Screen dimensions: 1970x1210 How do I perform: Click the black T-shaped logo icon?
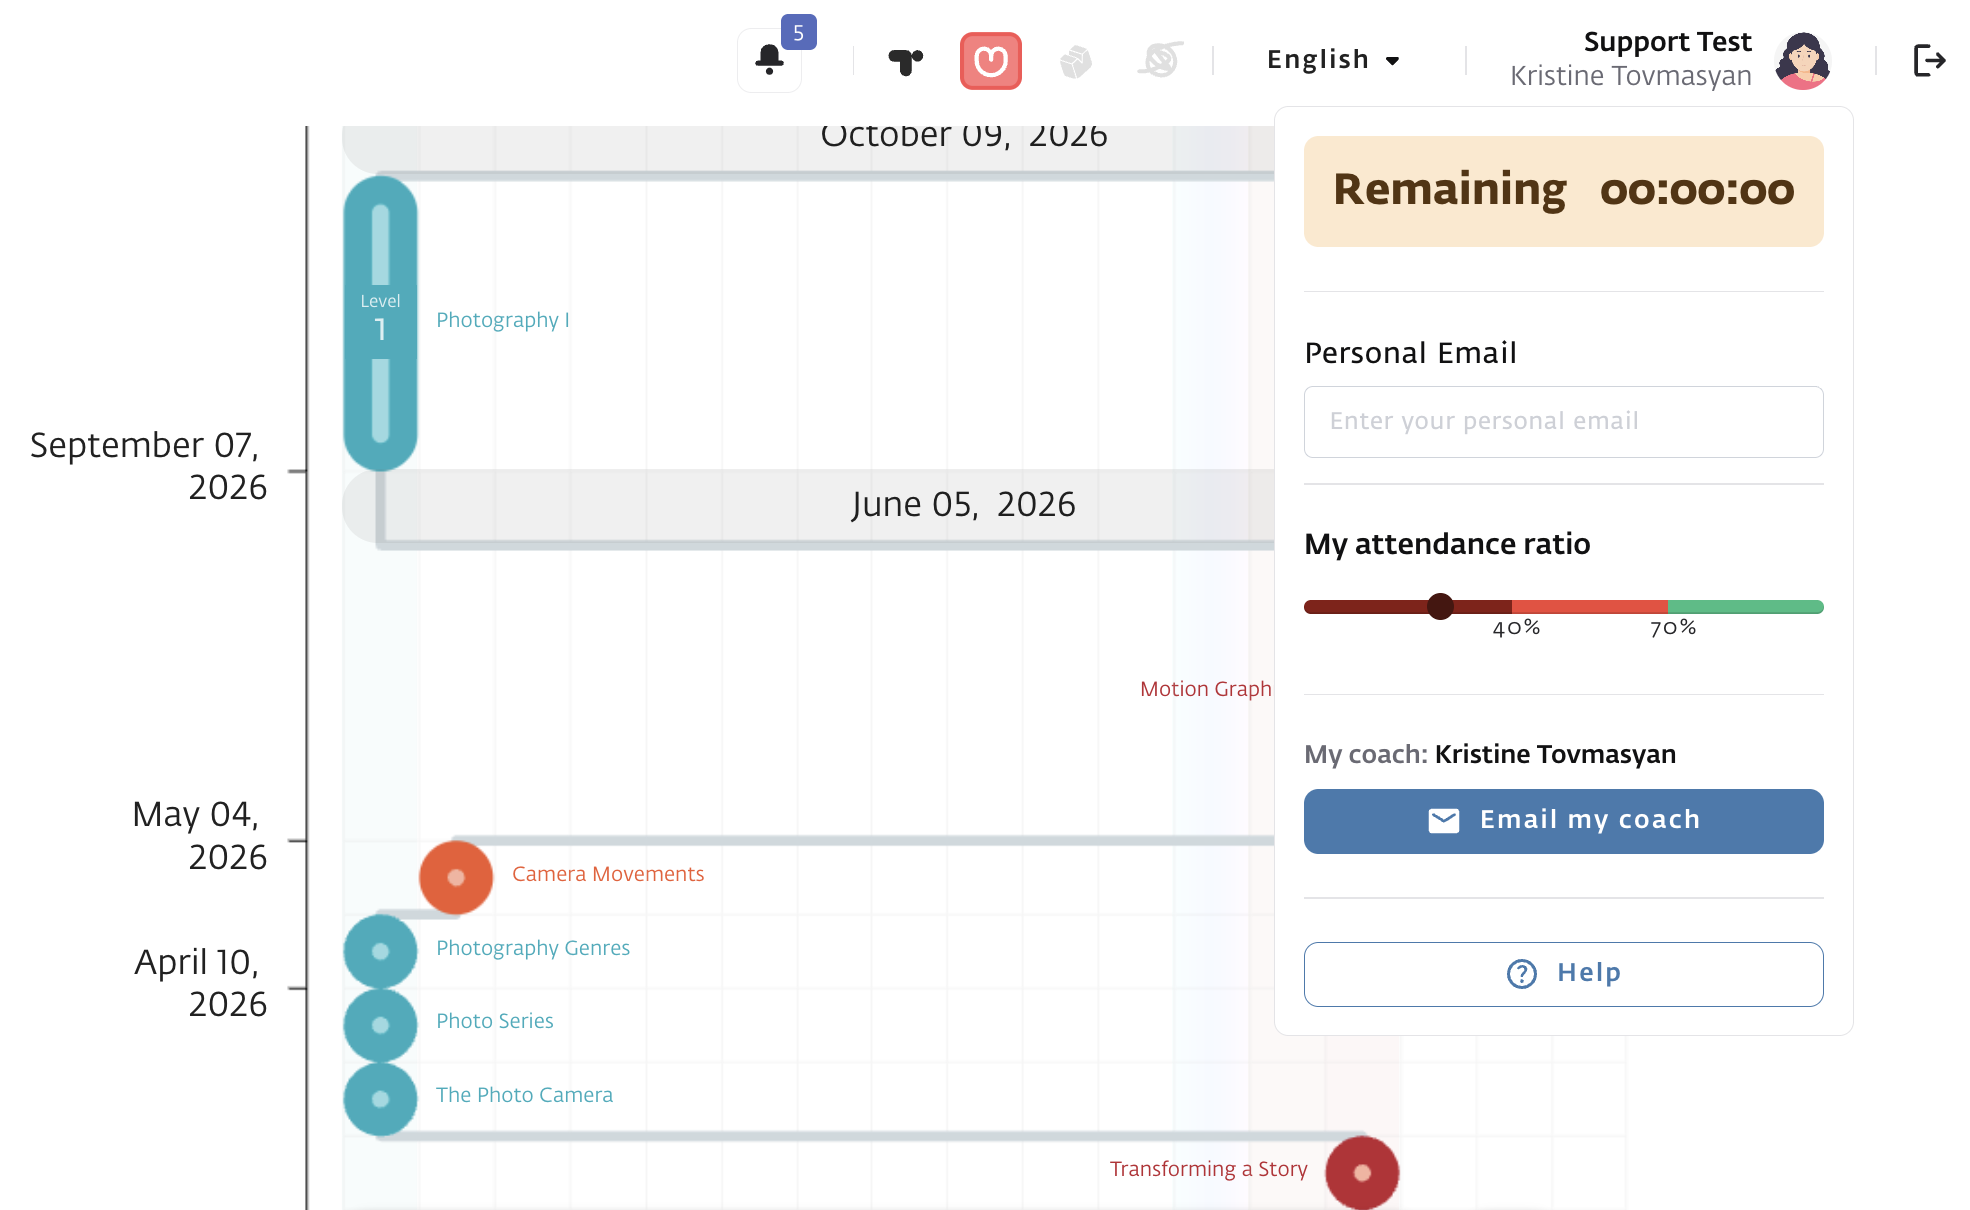point(905,62)
